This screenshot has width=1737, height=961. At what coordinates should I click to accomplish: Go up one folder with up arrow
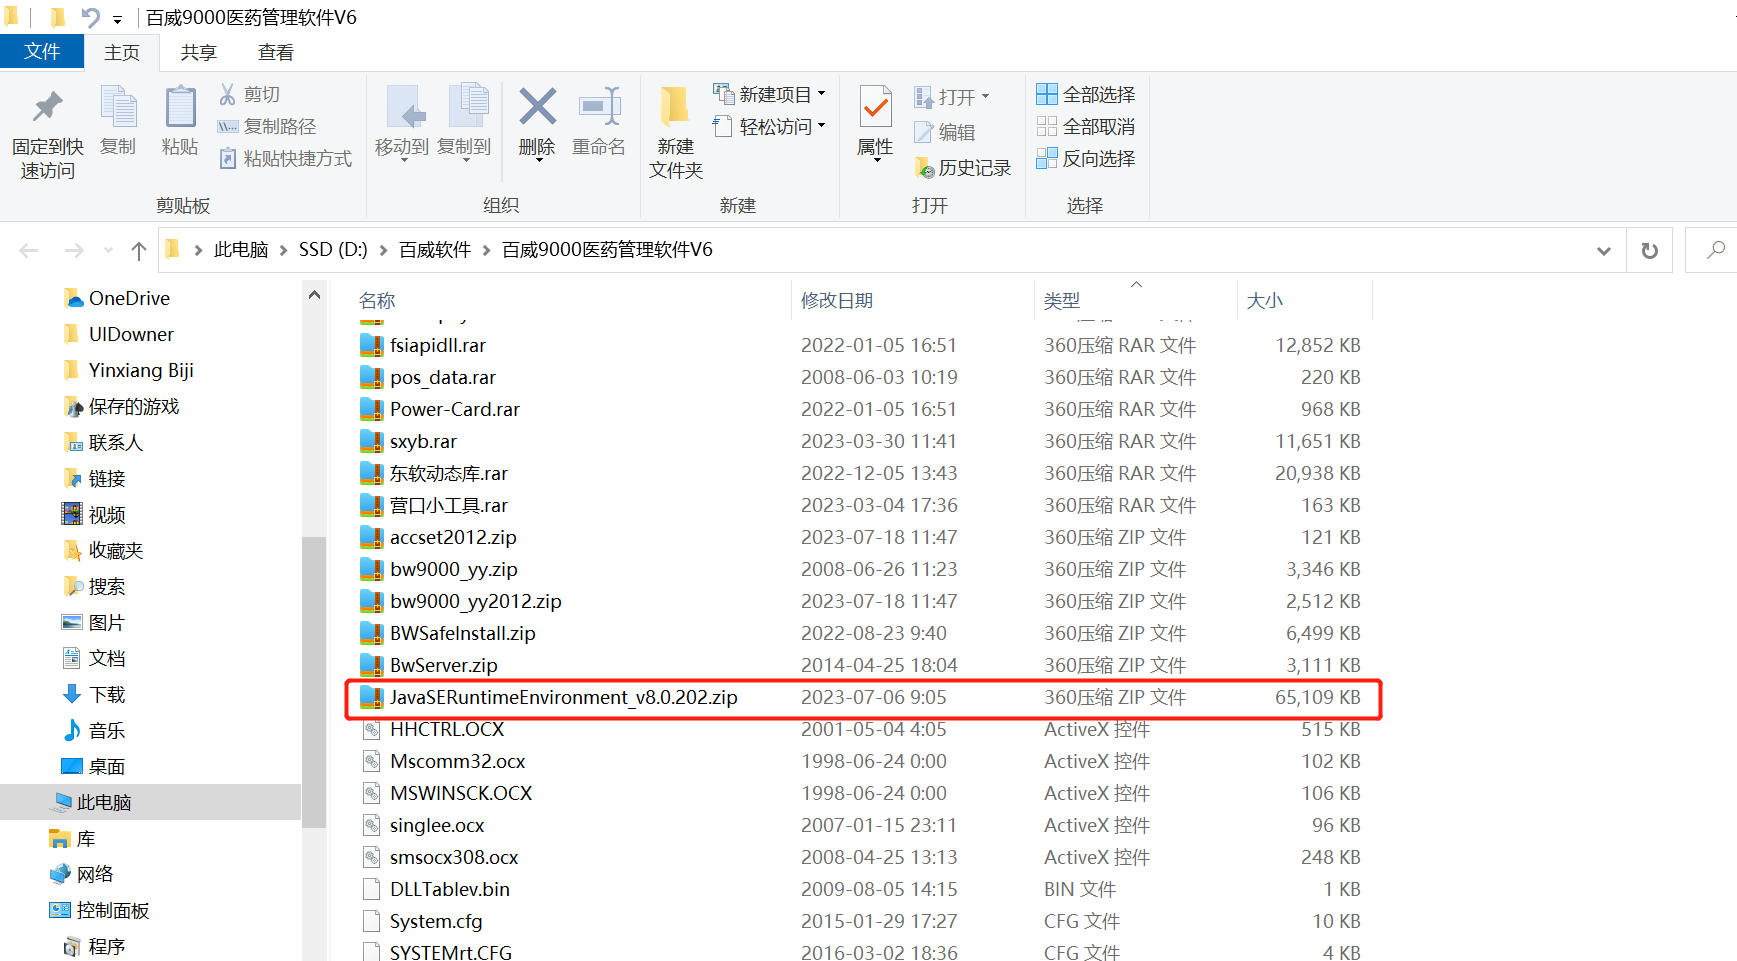pyautogui.click(x=139, y=250)
